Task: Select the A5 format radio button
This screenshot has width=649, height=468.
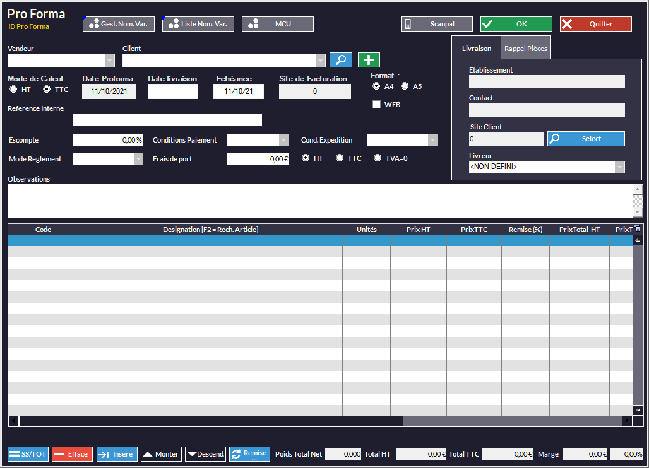Action: click(405, 86)
